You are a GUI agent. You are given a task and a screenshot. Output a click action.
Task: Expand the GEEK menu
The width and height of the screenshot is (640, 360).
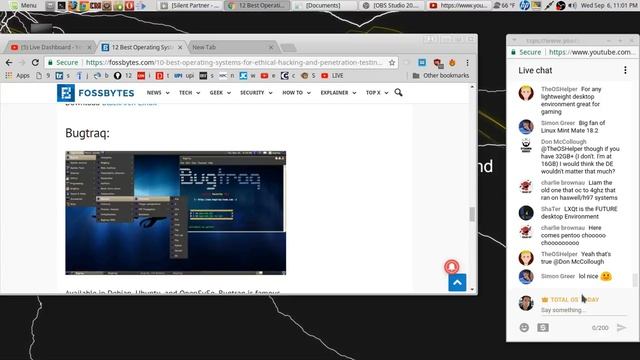(220, 93)
